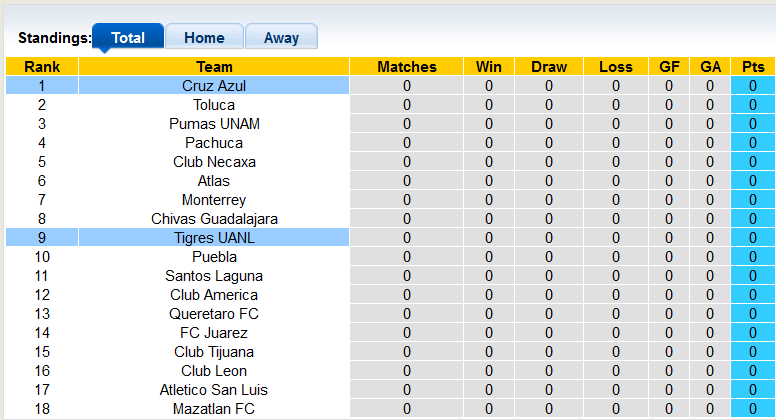Open the Chivas Guadalajara team link
Viewport: 776px width, 420px height.
click(214, 219)
